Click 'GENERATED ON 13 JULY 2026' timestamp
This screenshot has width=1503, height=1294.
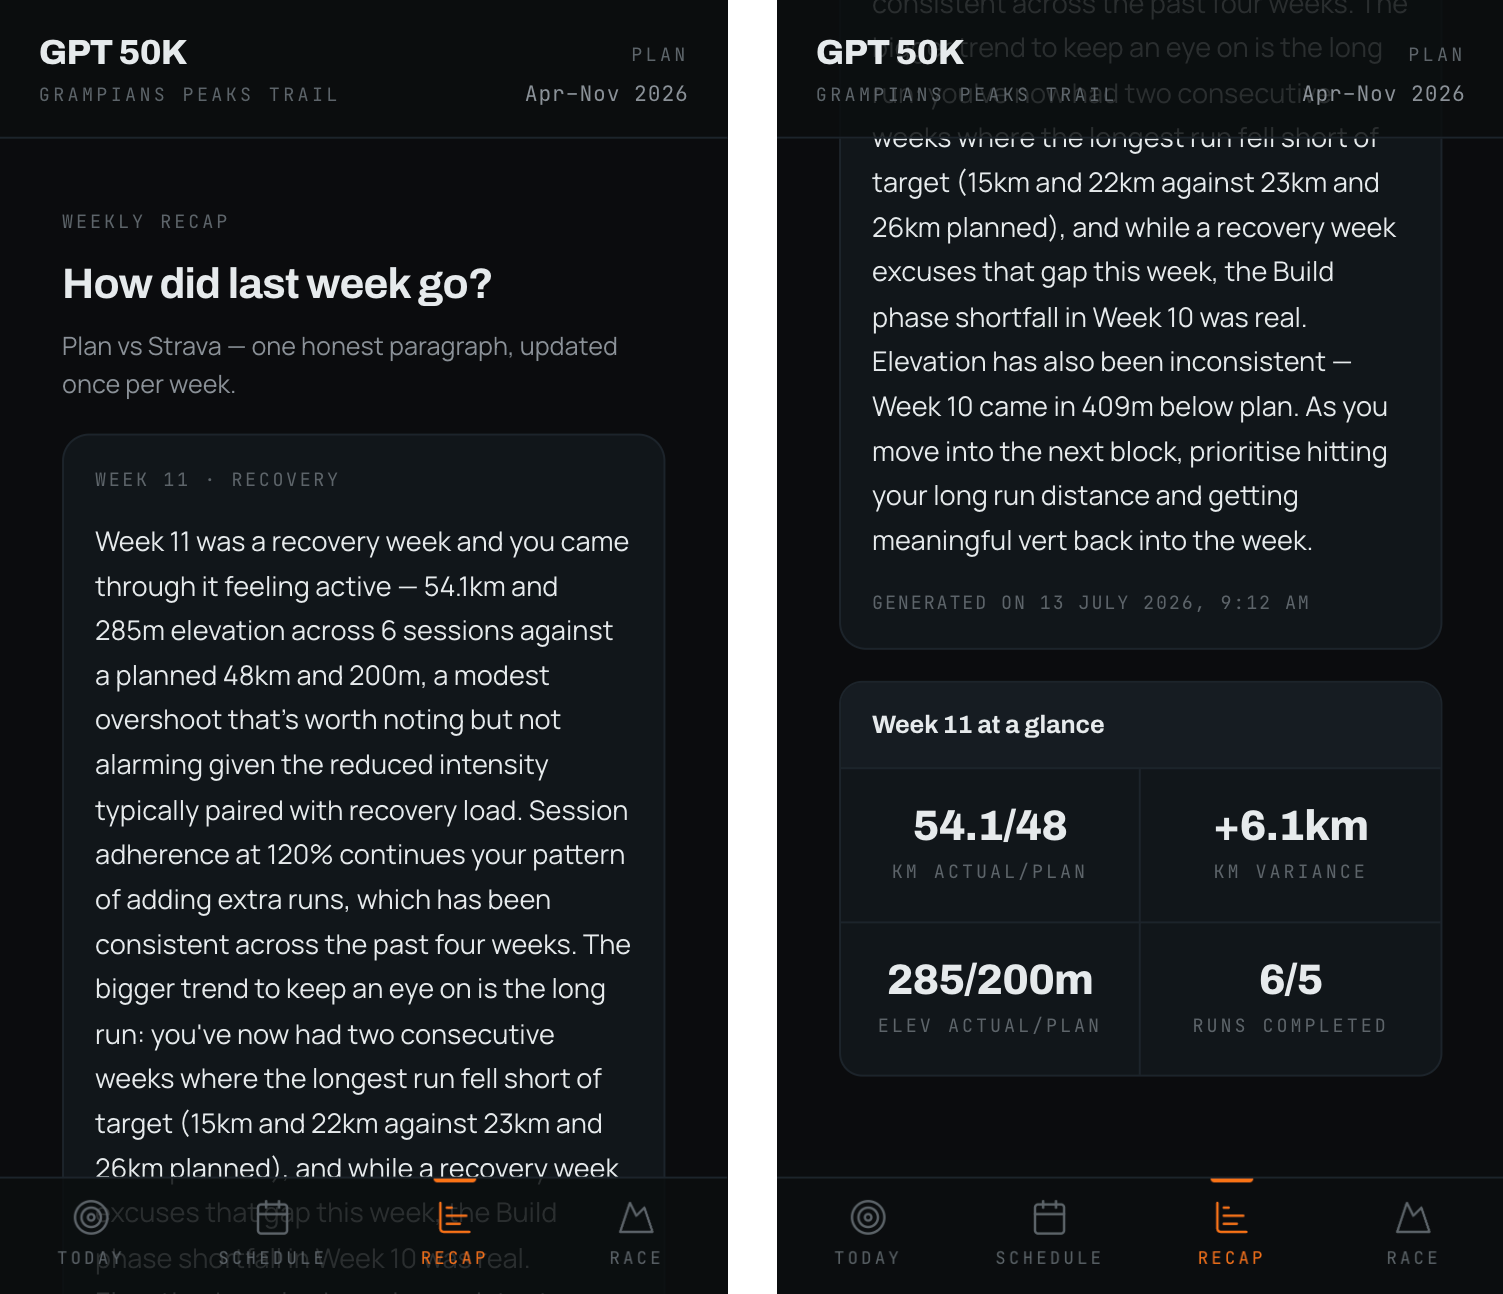(x=1091, y=603)
